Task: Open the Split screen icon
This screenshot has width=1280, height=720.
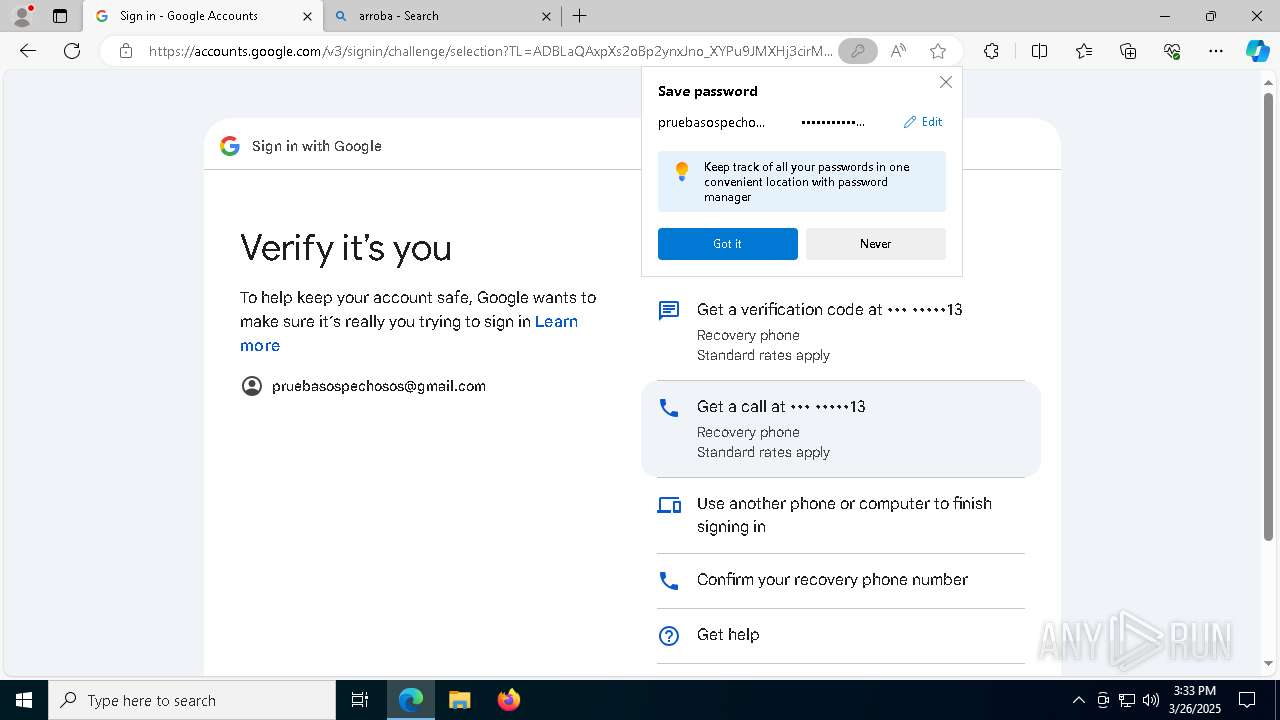Action: point(1039,51)
